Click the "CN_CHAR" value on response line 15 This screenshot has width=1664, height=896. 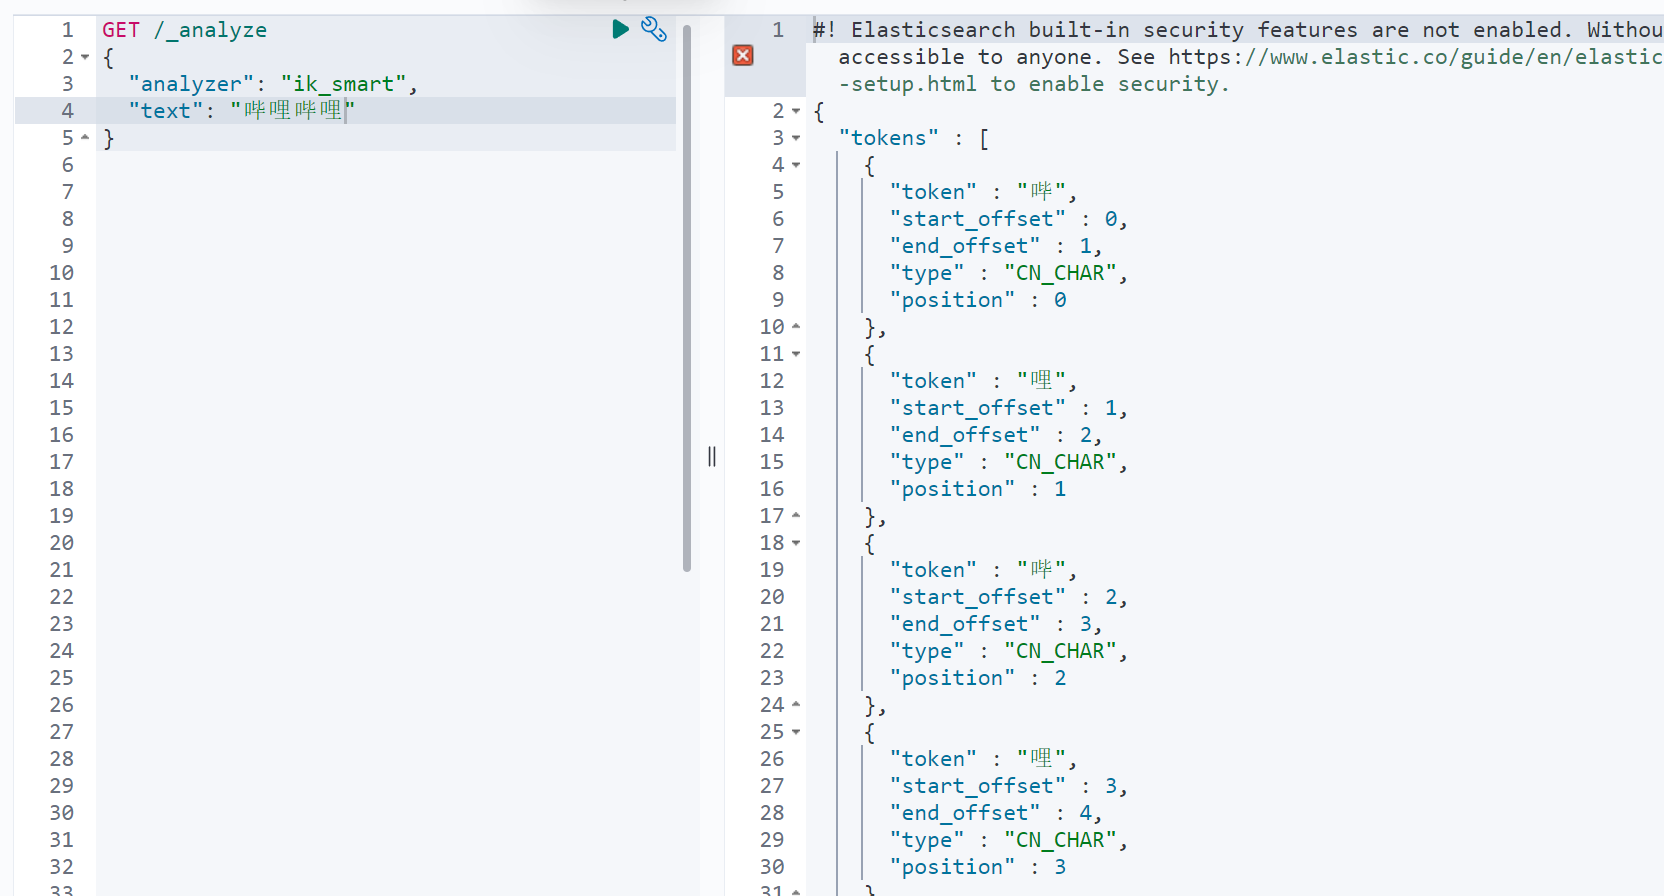[1060, 462]
